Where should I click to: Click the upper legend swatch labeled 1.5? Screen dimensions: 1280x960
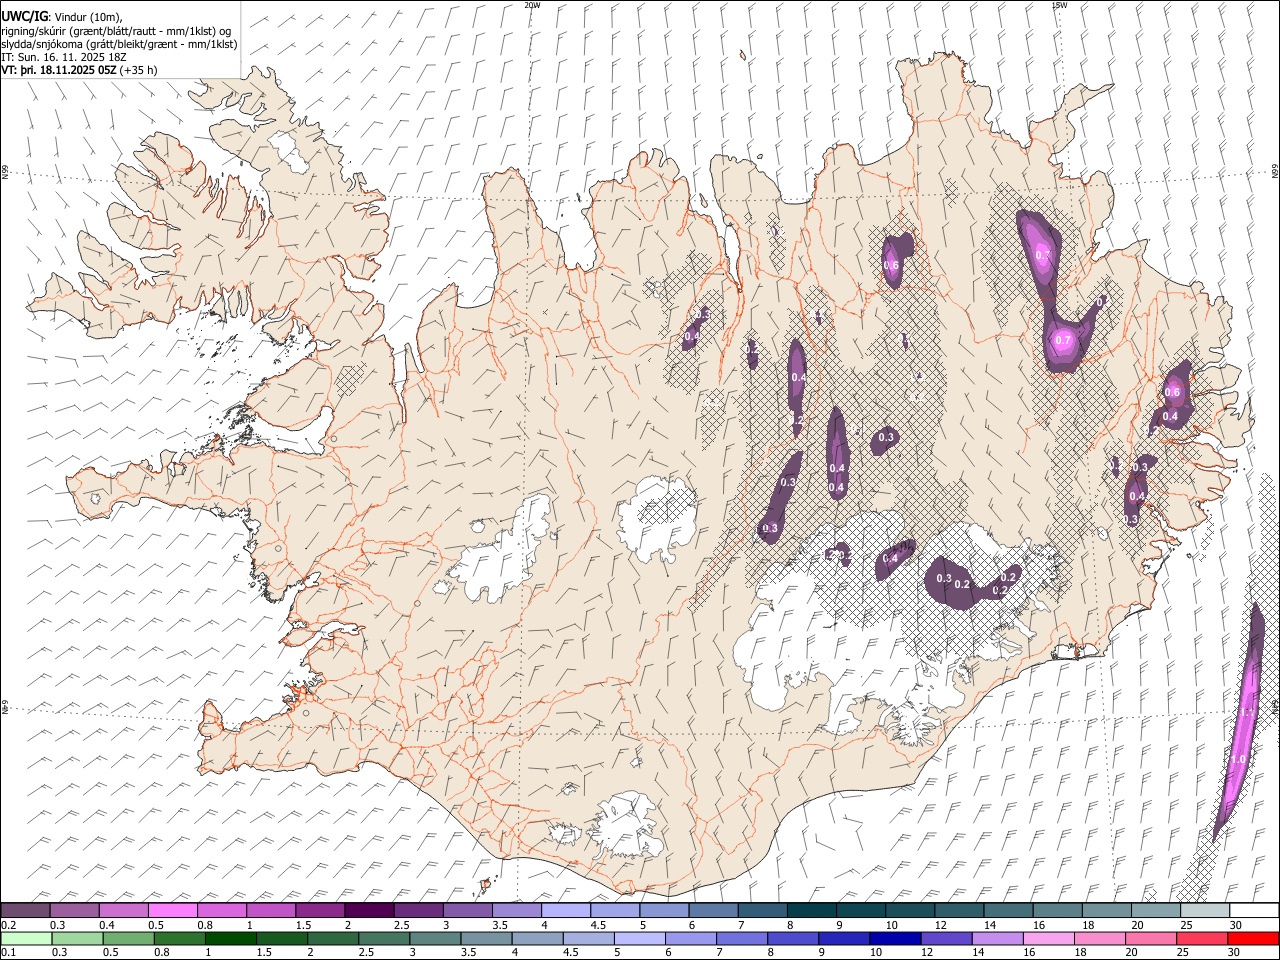point(320,911)
